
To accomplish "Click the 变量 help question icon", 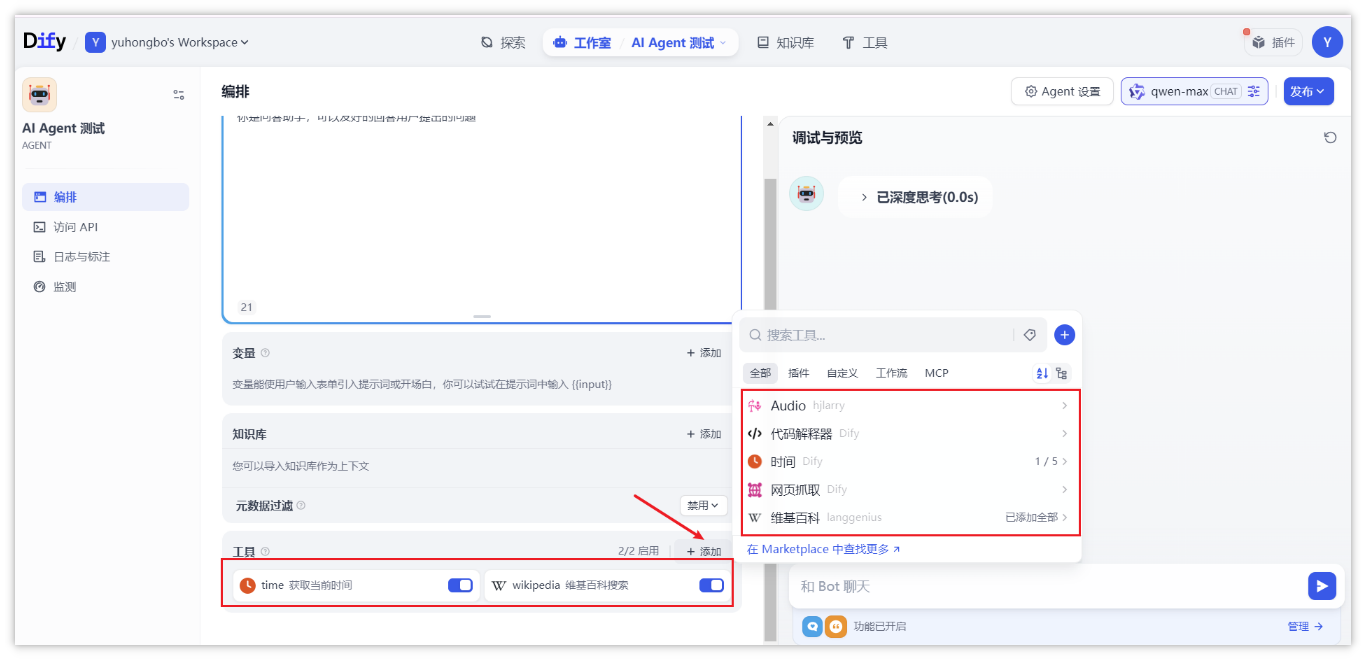I will coord(265,353).
